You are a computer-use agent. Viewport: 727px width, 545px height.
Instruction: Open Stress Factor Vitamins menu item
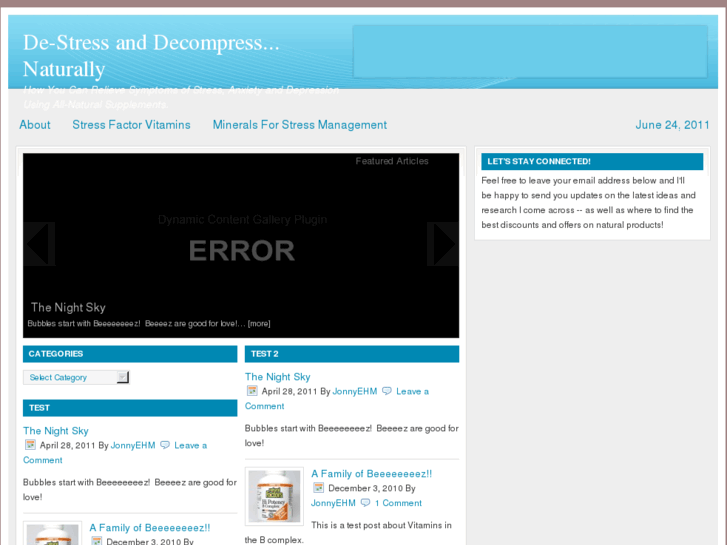coord(131,125)
